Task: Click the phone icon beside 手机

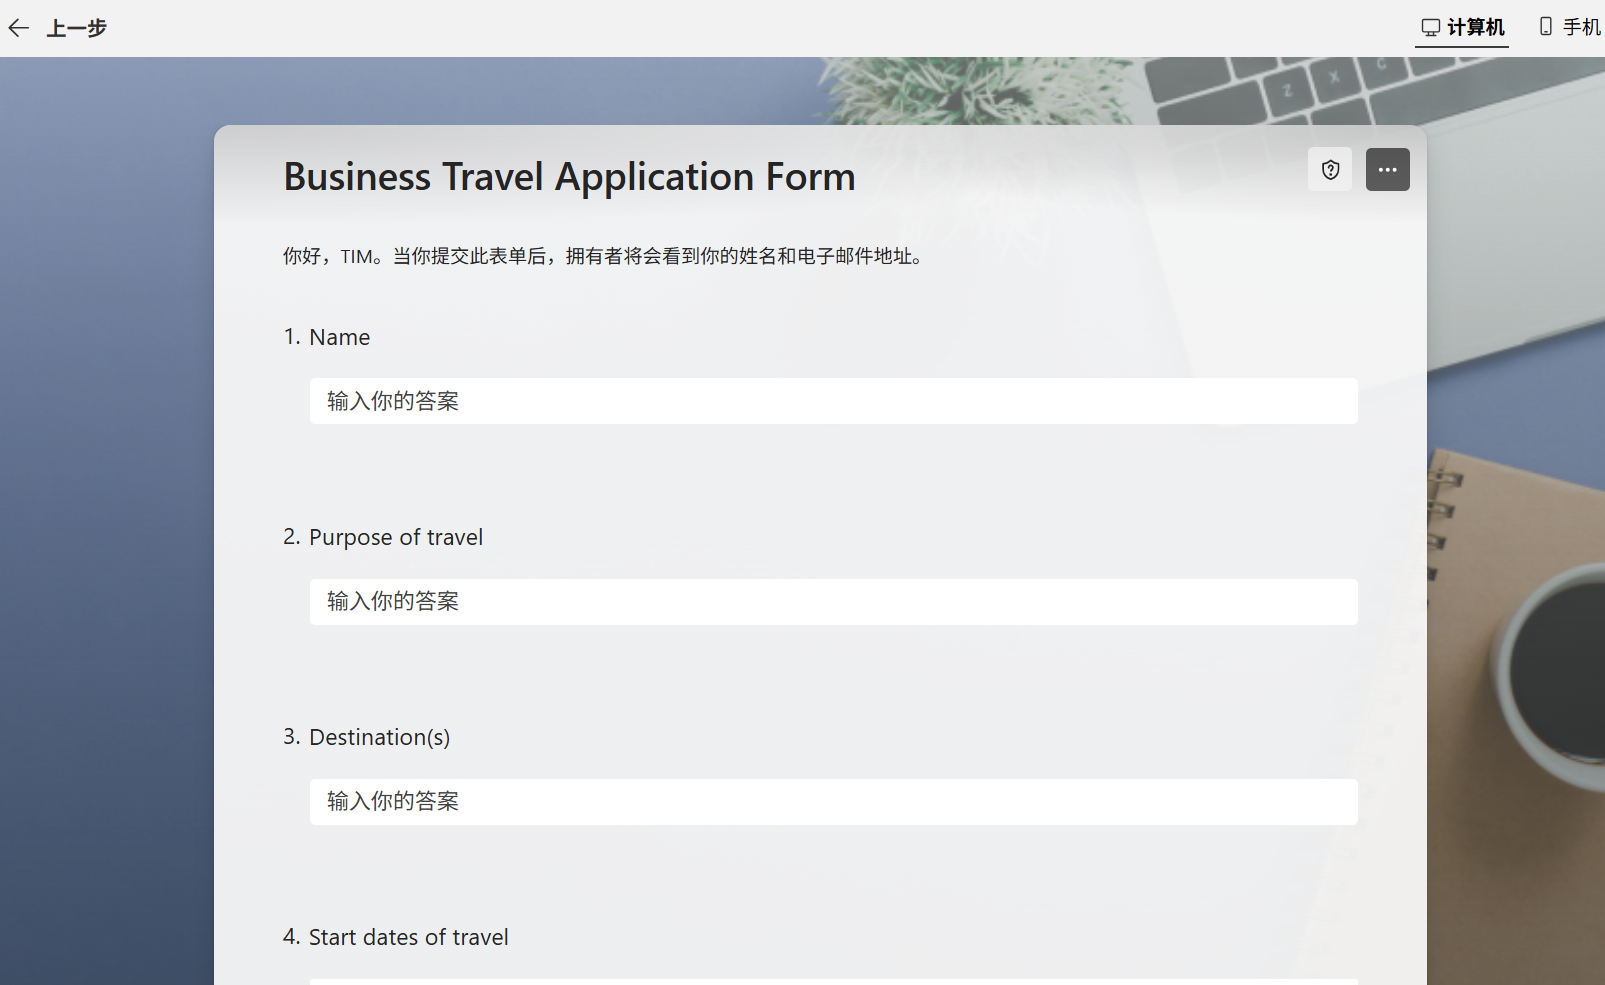Action: (x=1546, y=27)
